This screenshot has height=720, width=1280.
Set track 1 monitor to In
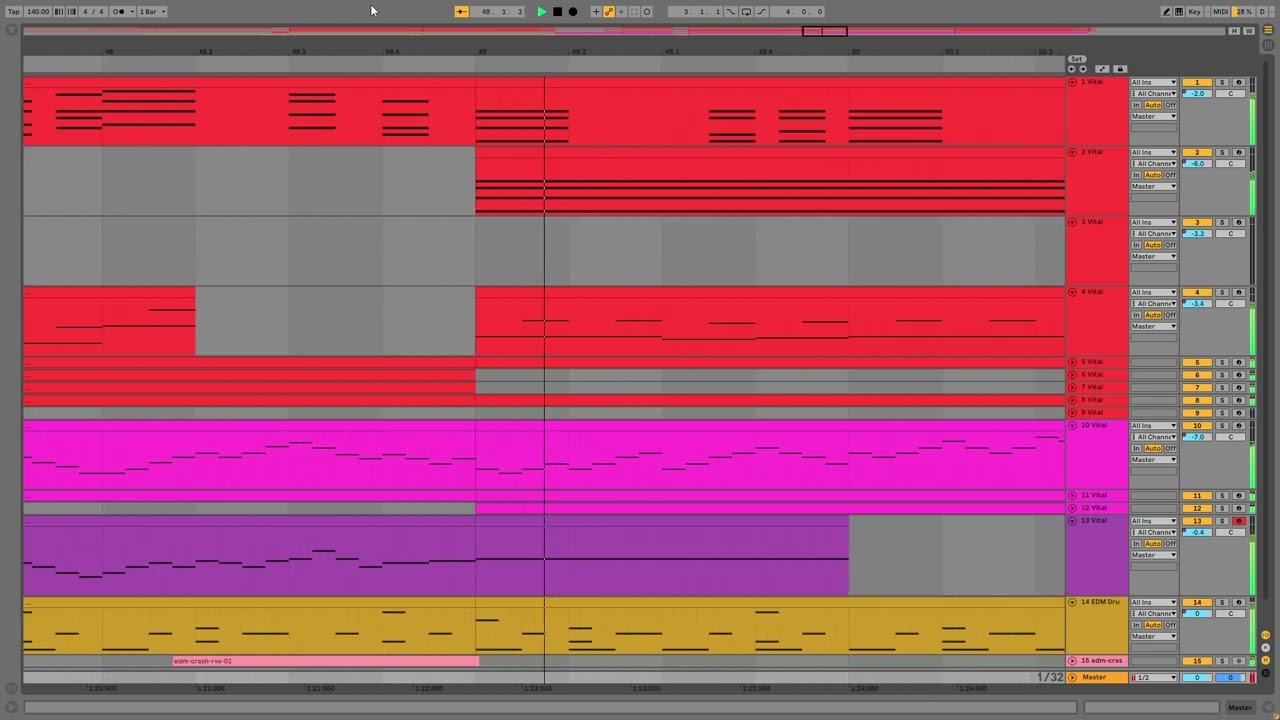click(x=1137, y=105)
